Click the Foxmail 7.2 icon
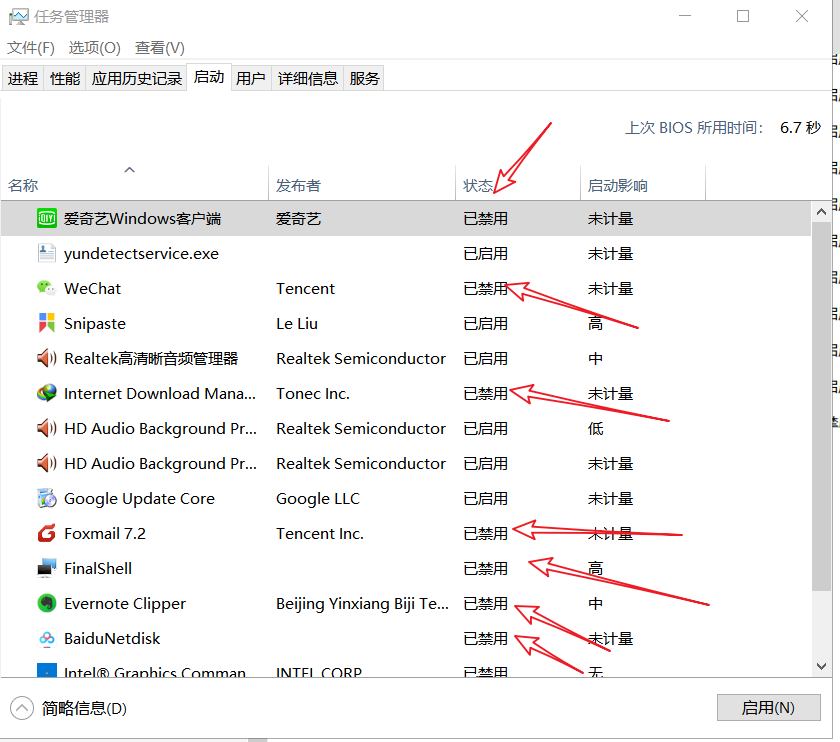The width and height of the screenshot is (840, 742). point(47,533)
